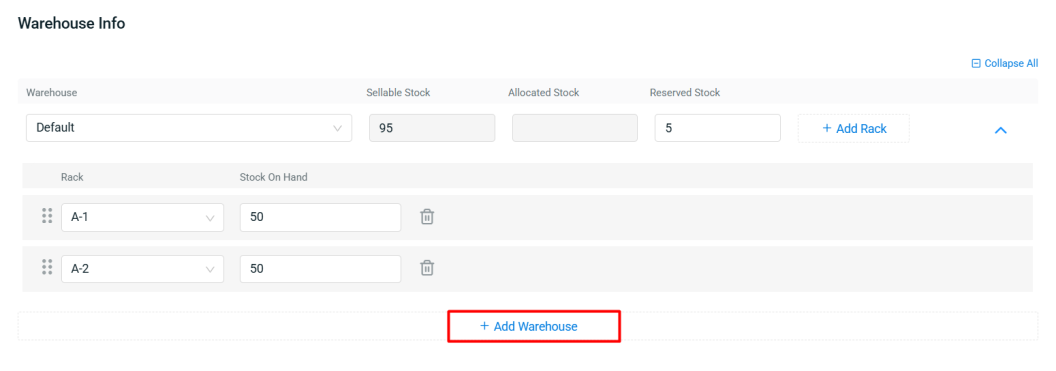Focus Stock On Hand field for A-2

click(x=321, y=269)
